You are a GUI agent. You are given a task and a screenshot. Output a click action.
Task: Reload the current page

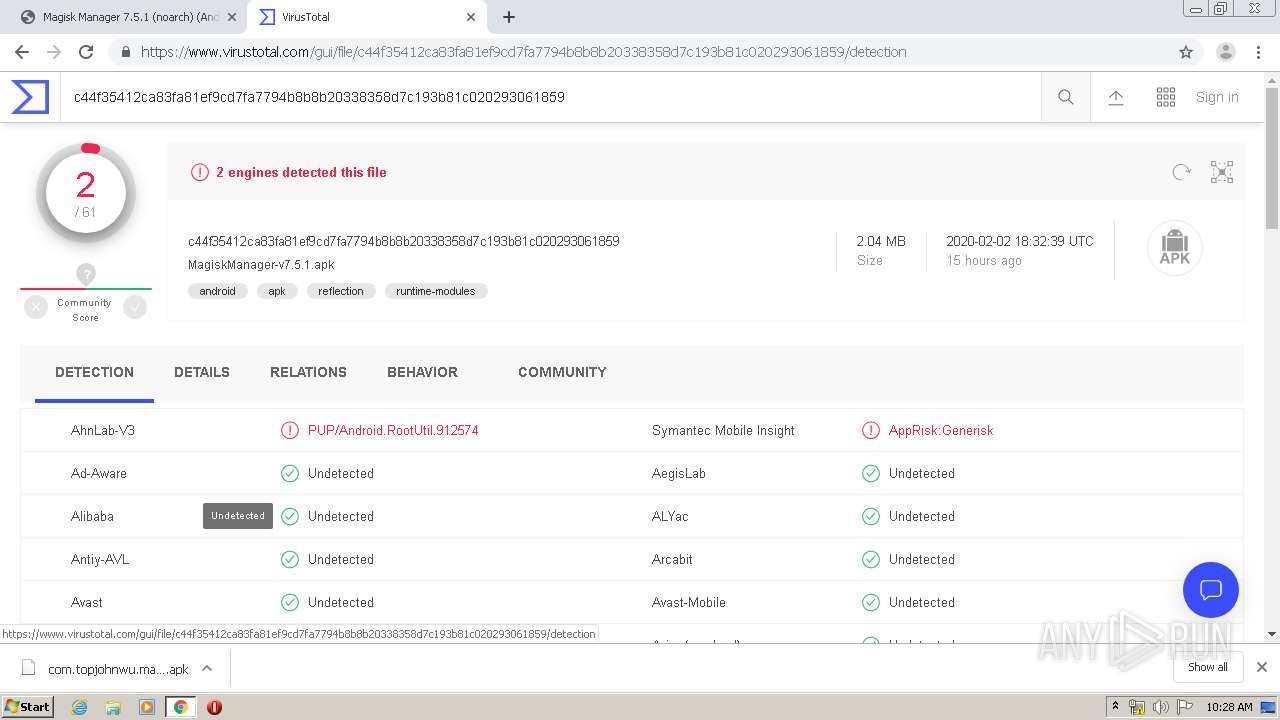pos(86,52)
